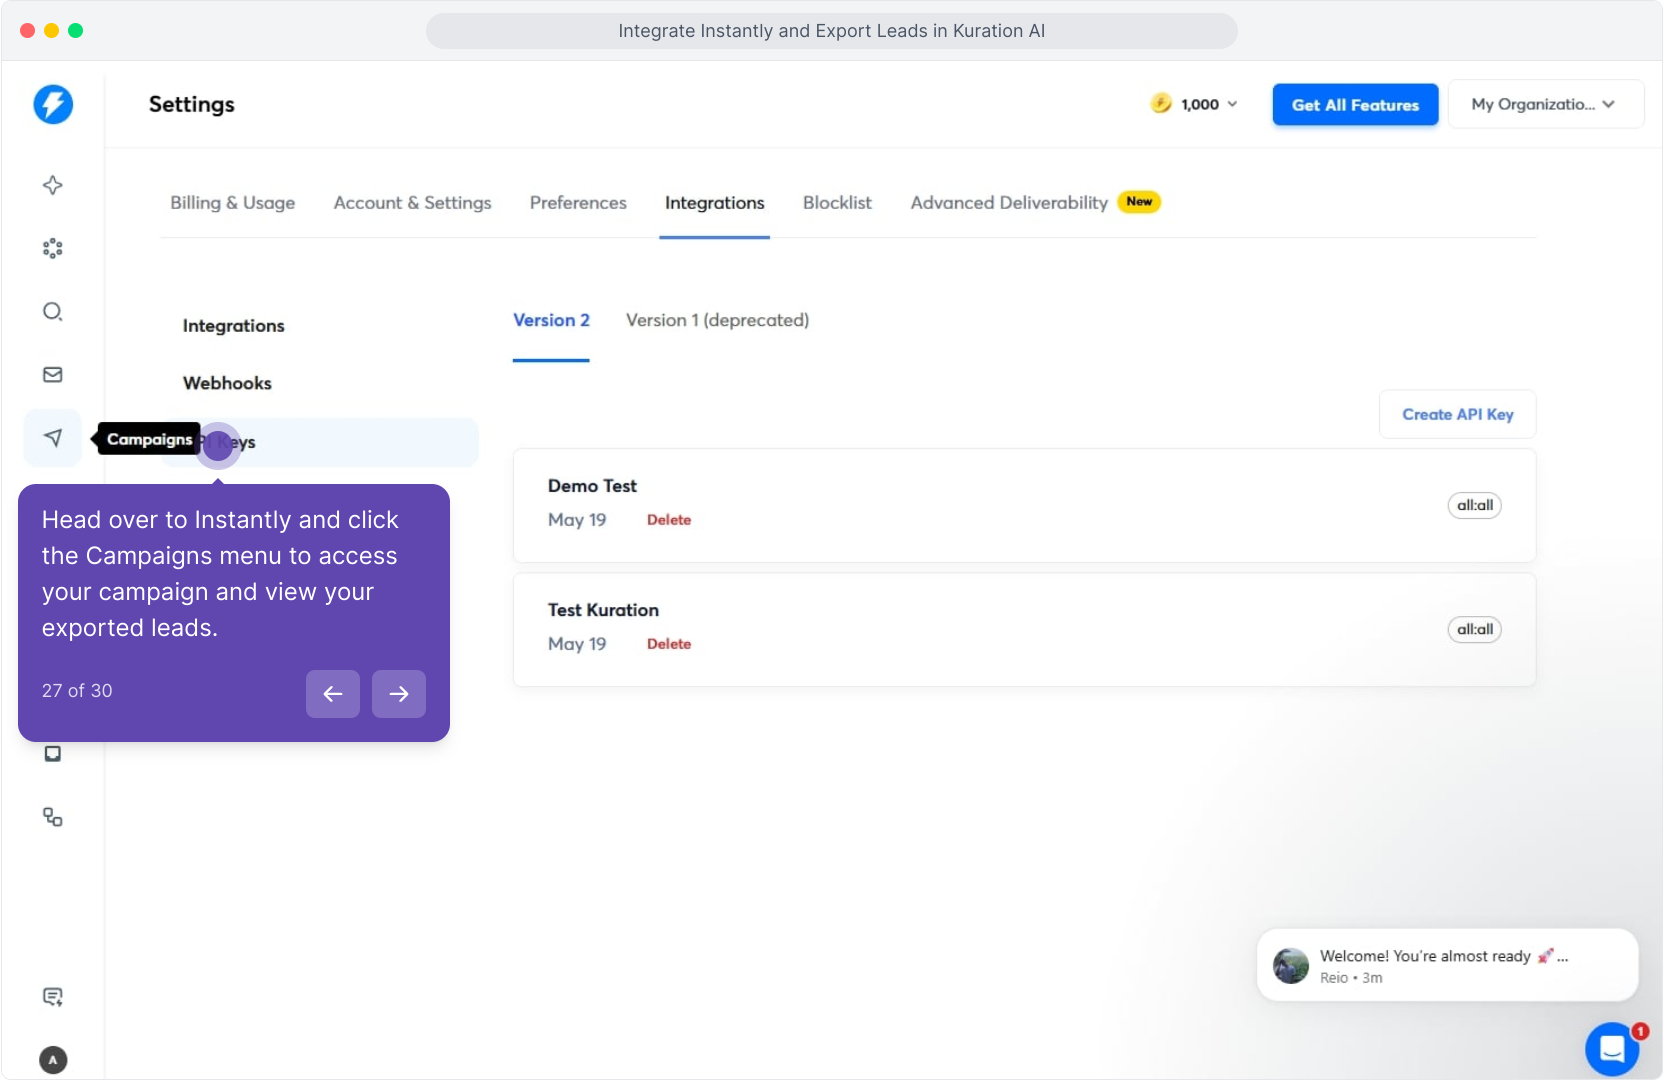The width and height of the screenshot is (1664, 1080).
Task: Open the My Organization dropdown
Action: [1545, 104]
